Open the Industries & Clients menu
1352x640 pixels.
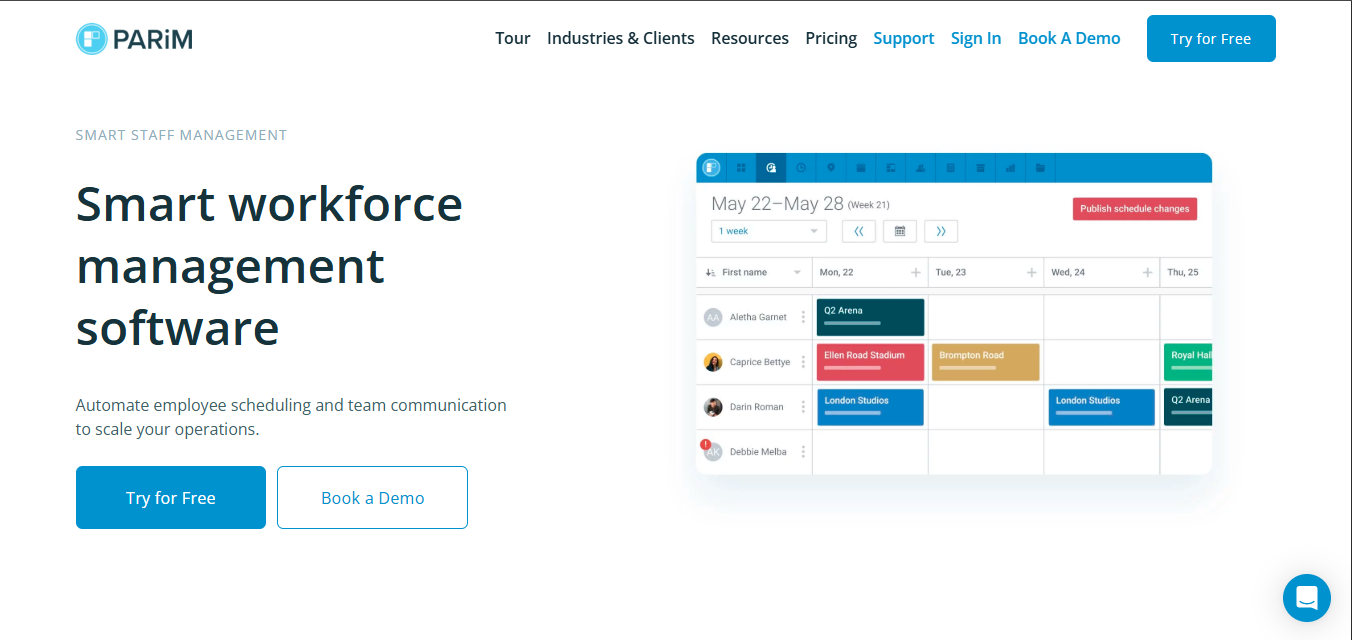click(620, 38)
